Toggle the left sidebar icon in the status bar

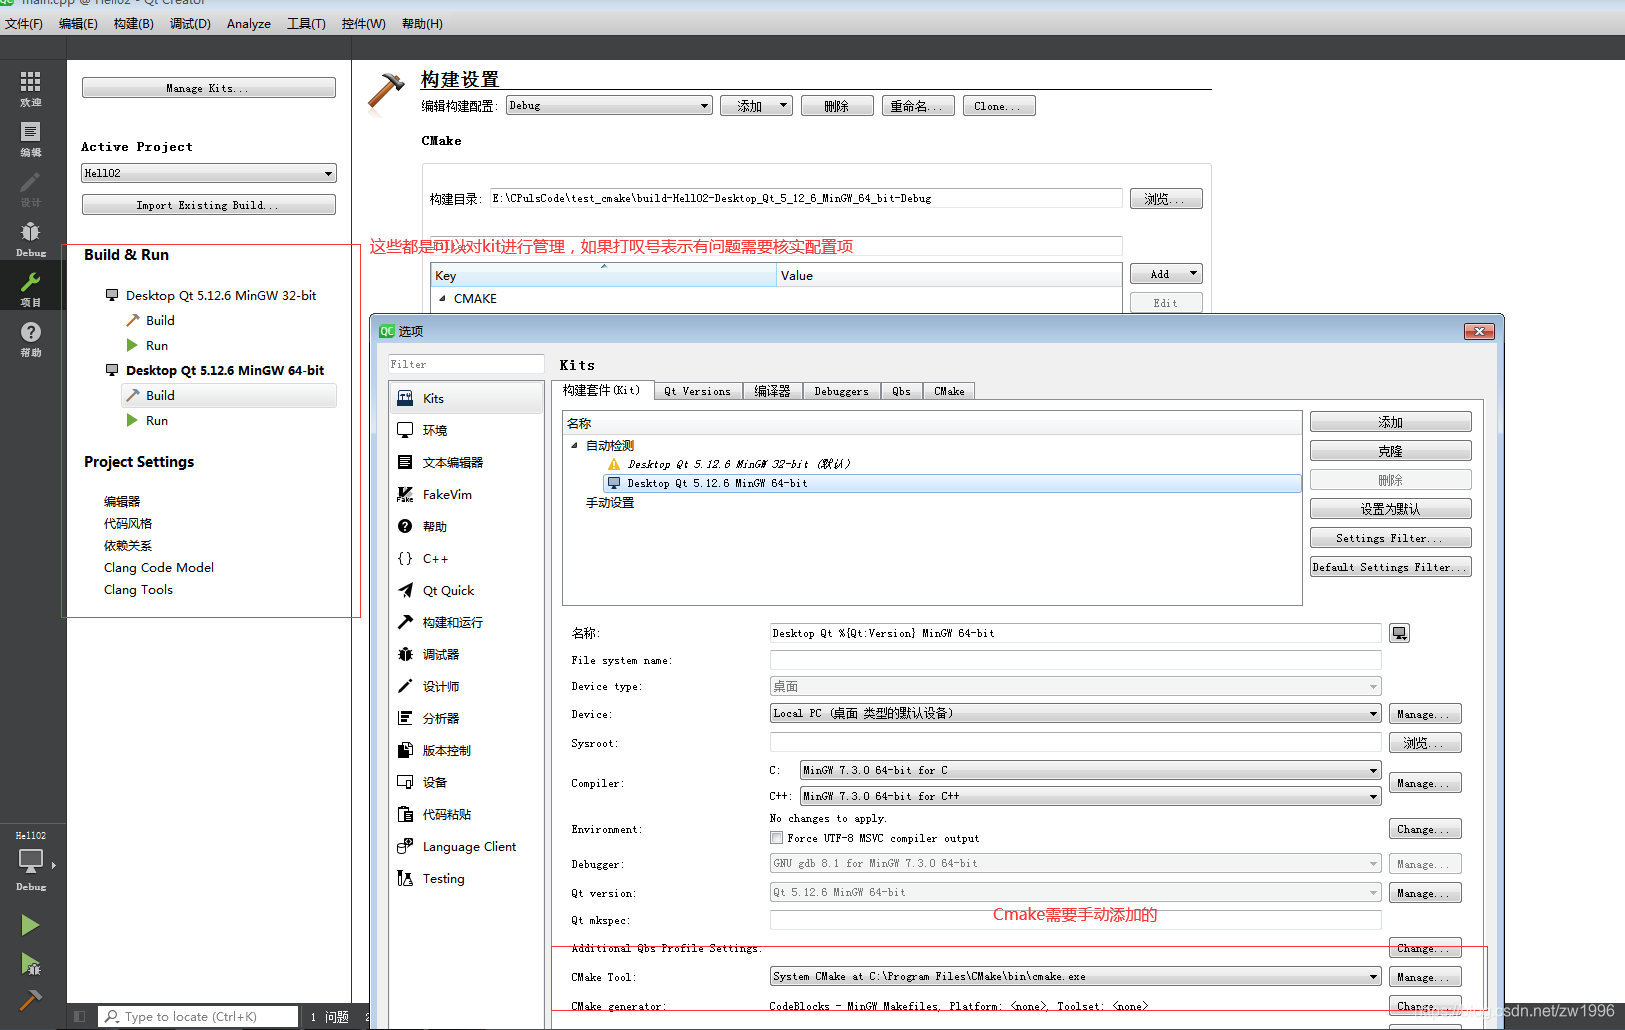click(x=80, y=1016)
